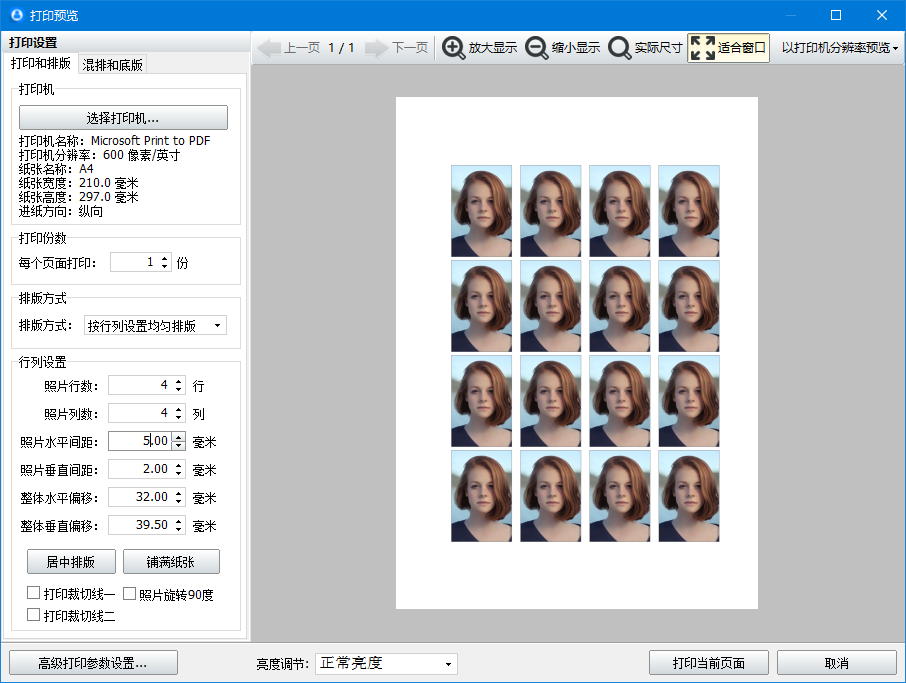Image resolution: width=906 pixels, height=683 pixels.
Task: Click the bottom-right photo in preview
Action: [689, 496]
